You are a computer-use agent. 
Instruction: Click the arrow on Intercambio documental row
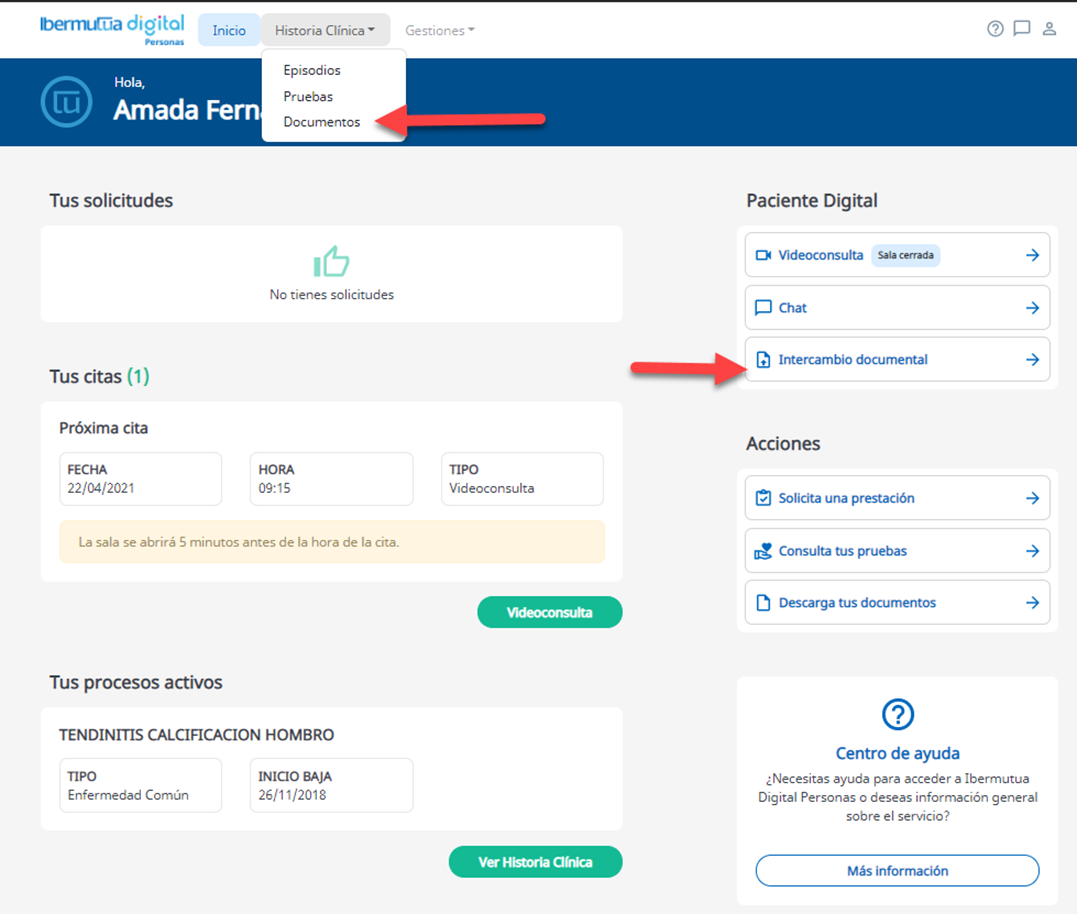tap(1032, 360)
